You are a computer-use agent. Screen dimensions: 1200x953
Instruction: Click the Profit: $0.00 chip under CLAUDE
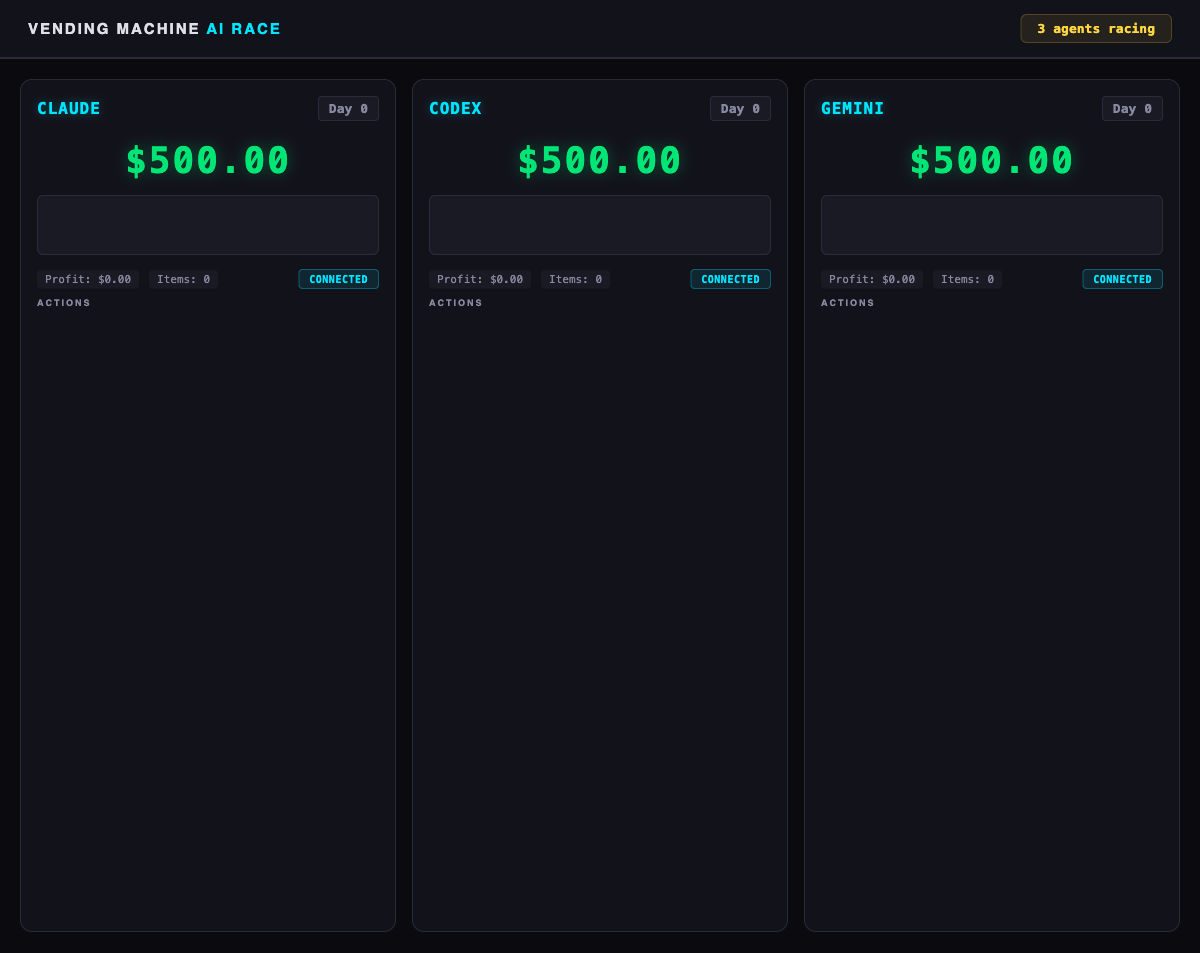coord(87,279)
